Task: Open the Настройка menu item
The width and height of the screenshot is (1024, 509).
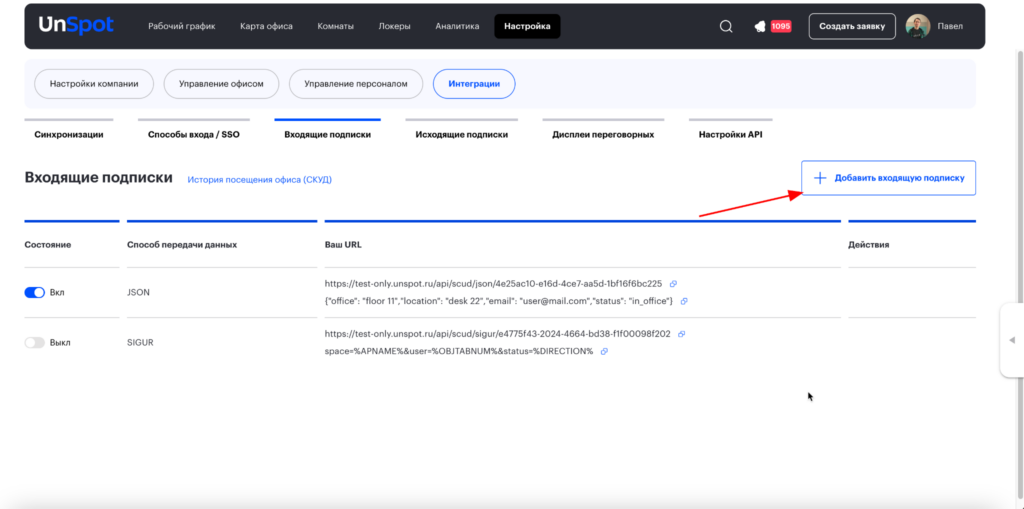Action: pyautogui.click(x=527, y=27)
